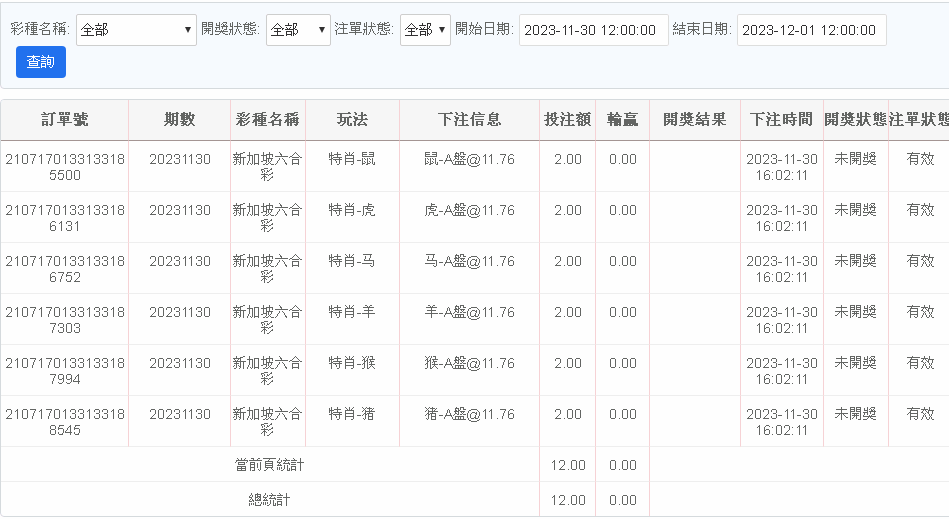949x519 pixels.
Task: Click the 查詢 search button
Action: pyautogui.click(x=41, y=62)
